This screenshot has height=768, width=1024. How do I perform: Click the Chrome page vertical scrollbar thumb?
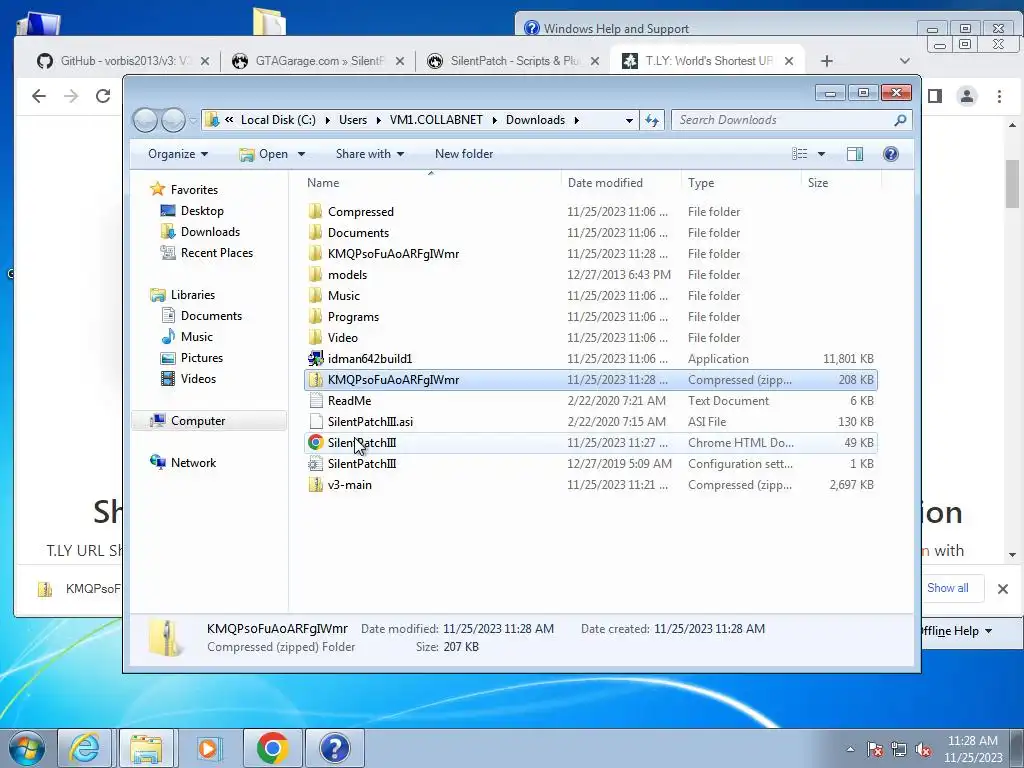(1012, 184)
